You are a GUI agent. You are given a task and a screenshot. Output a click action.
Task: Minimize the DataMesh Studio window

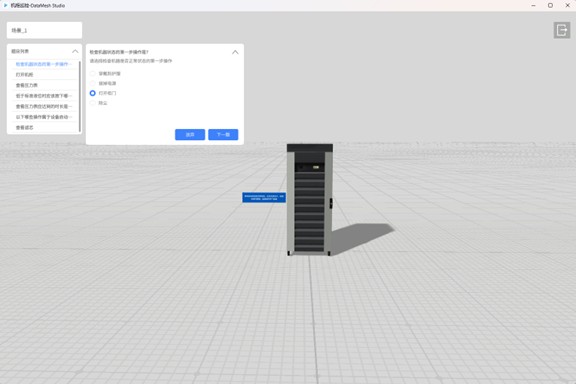pyautogui.click(x=533, y=5)
